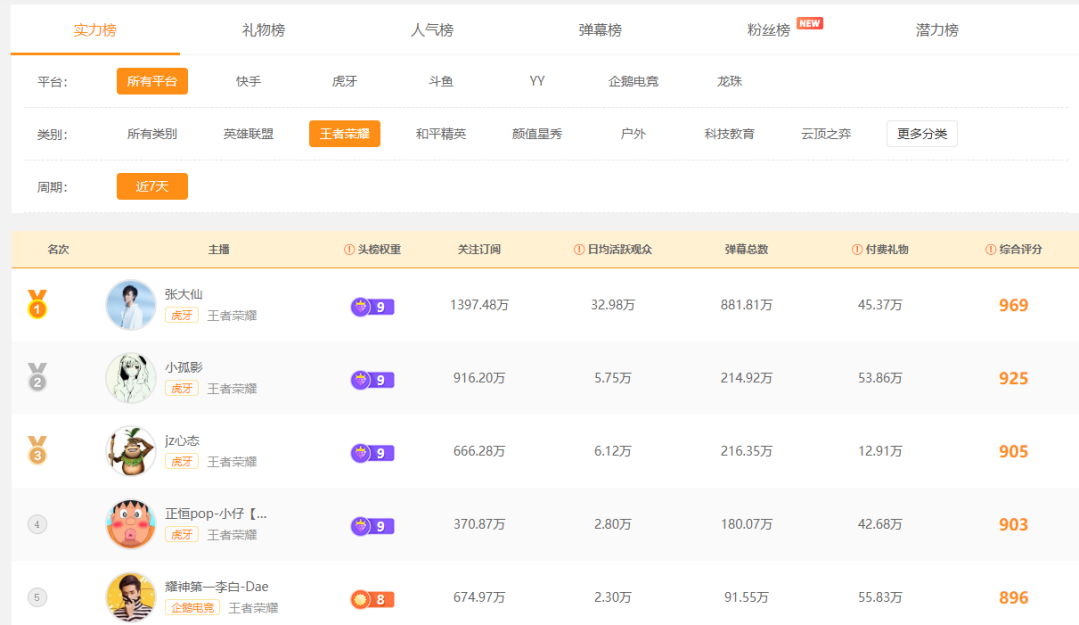Screen dimensions: 1079x625
Task: Click info icon next to 头榜权重
Action: (x=349, y=249)
